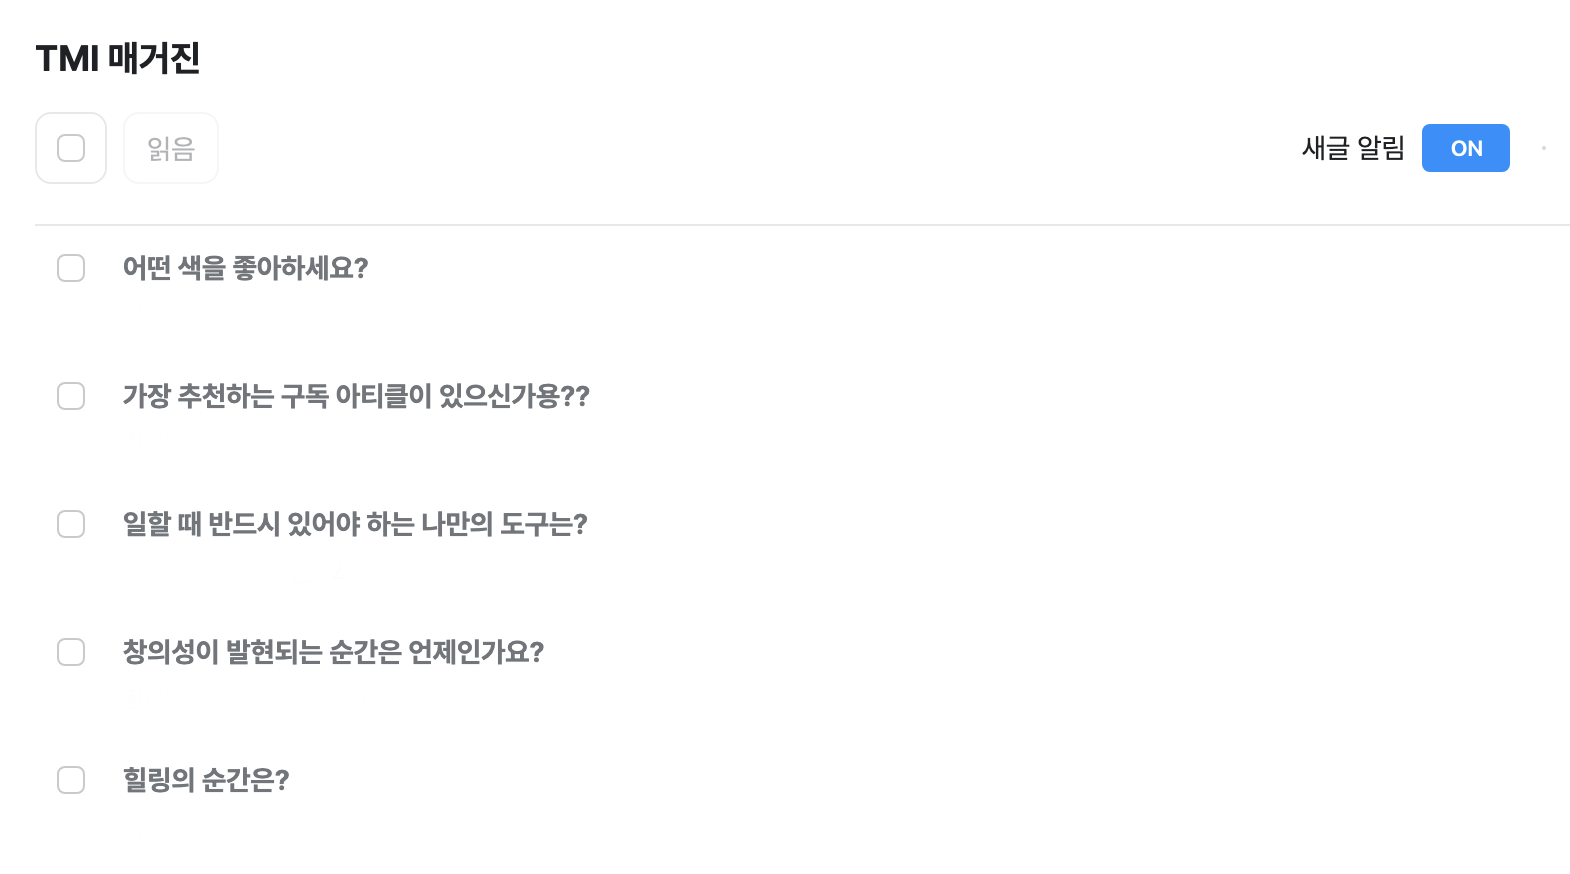Select checkbox next to 가장 추천하는 구독 아티클
This screenshot has width=1570, height=874.
[71, 396]
